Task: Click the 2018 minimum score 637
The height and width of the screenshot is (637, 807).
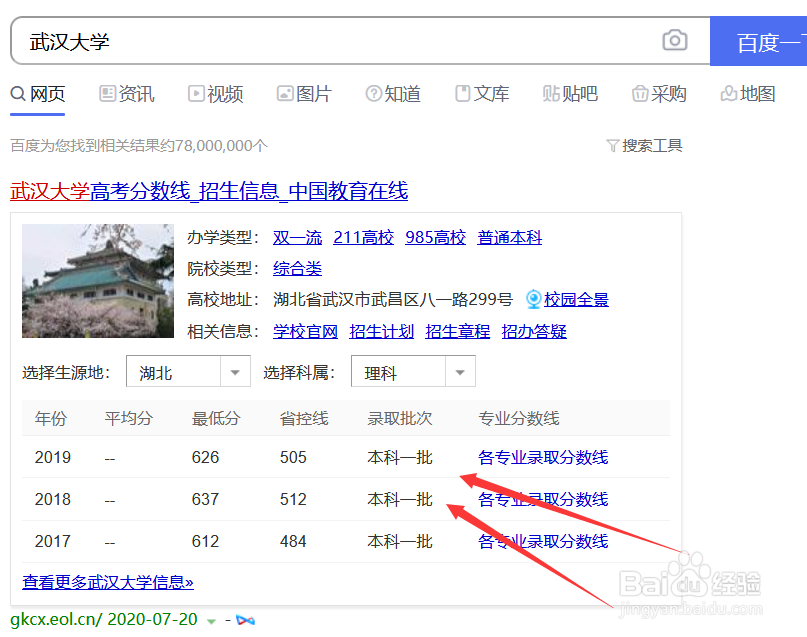Action: 205,500
